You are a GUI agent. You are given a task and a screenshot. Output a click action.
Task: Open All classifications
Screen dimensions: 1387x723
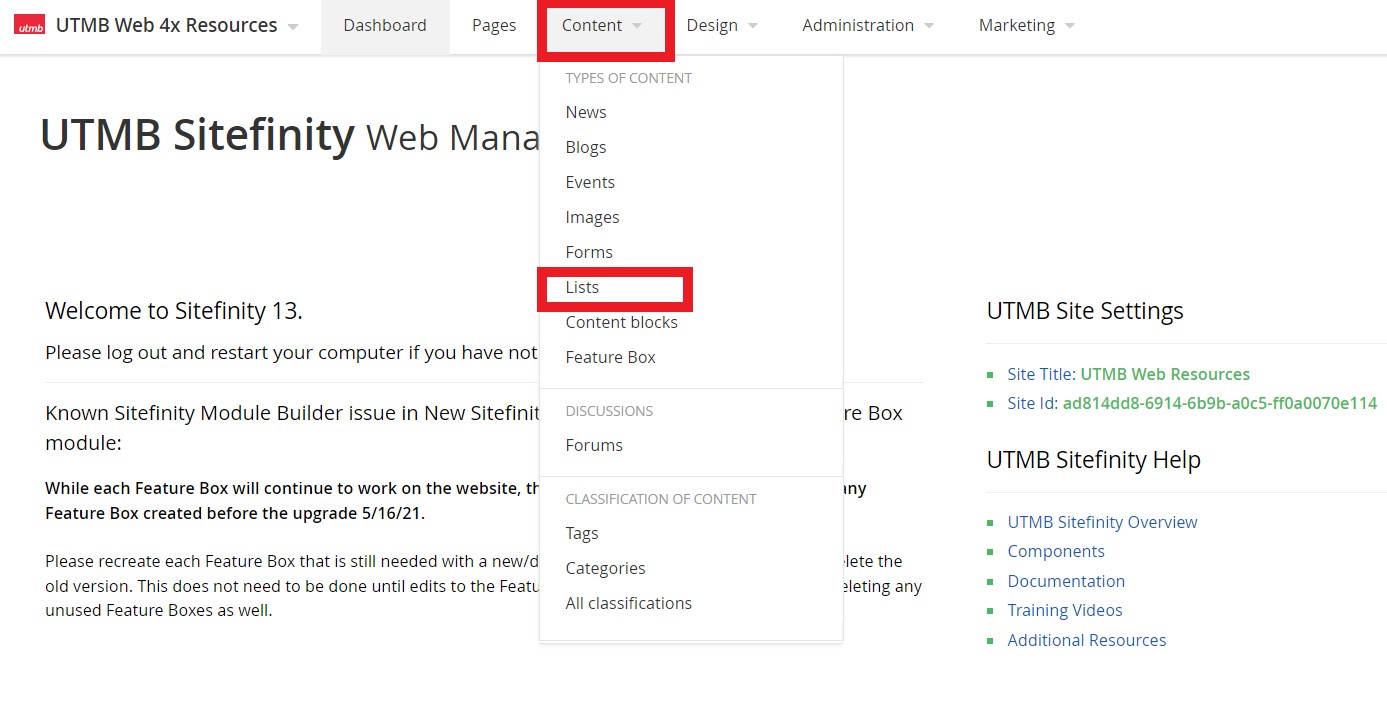tap(628, 603)
